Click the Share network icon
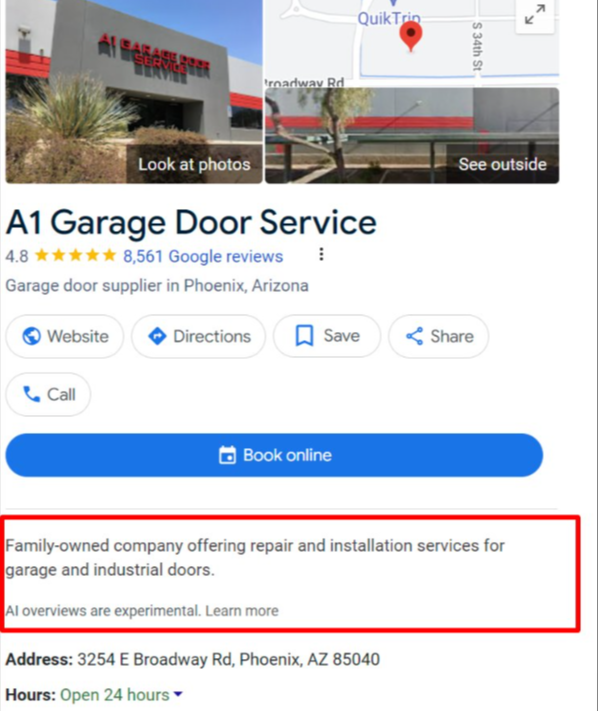 (x=414, y=336)
